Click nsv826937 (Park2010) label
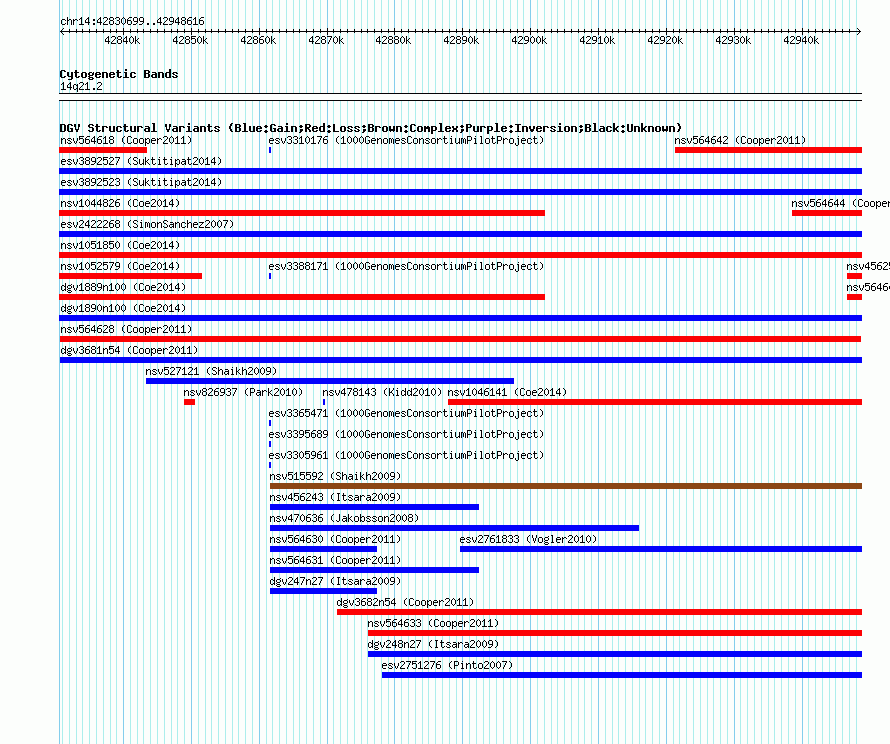Viewport: 890px width, 744px height. pyautogui.click(x=243, y=392)
